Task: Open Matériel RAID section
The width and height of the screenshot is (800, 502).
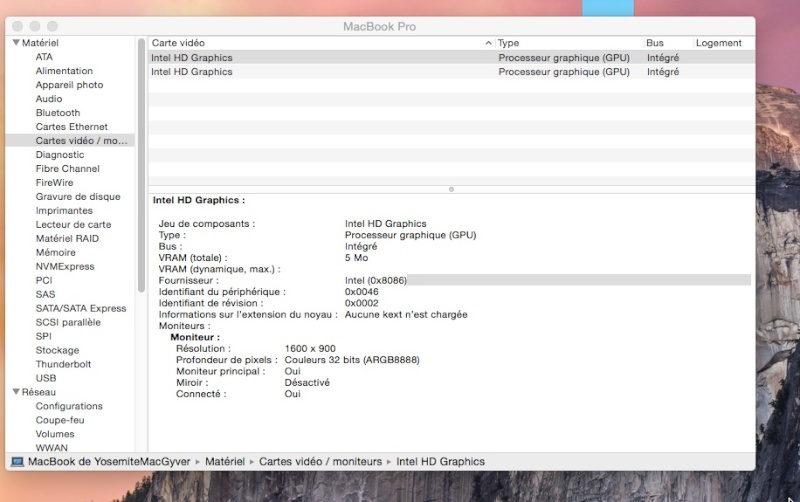Action: click(67, 238)
